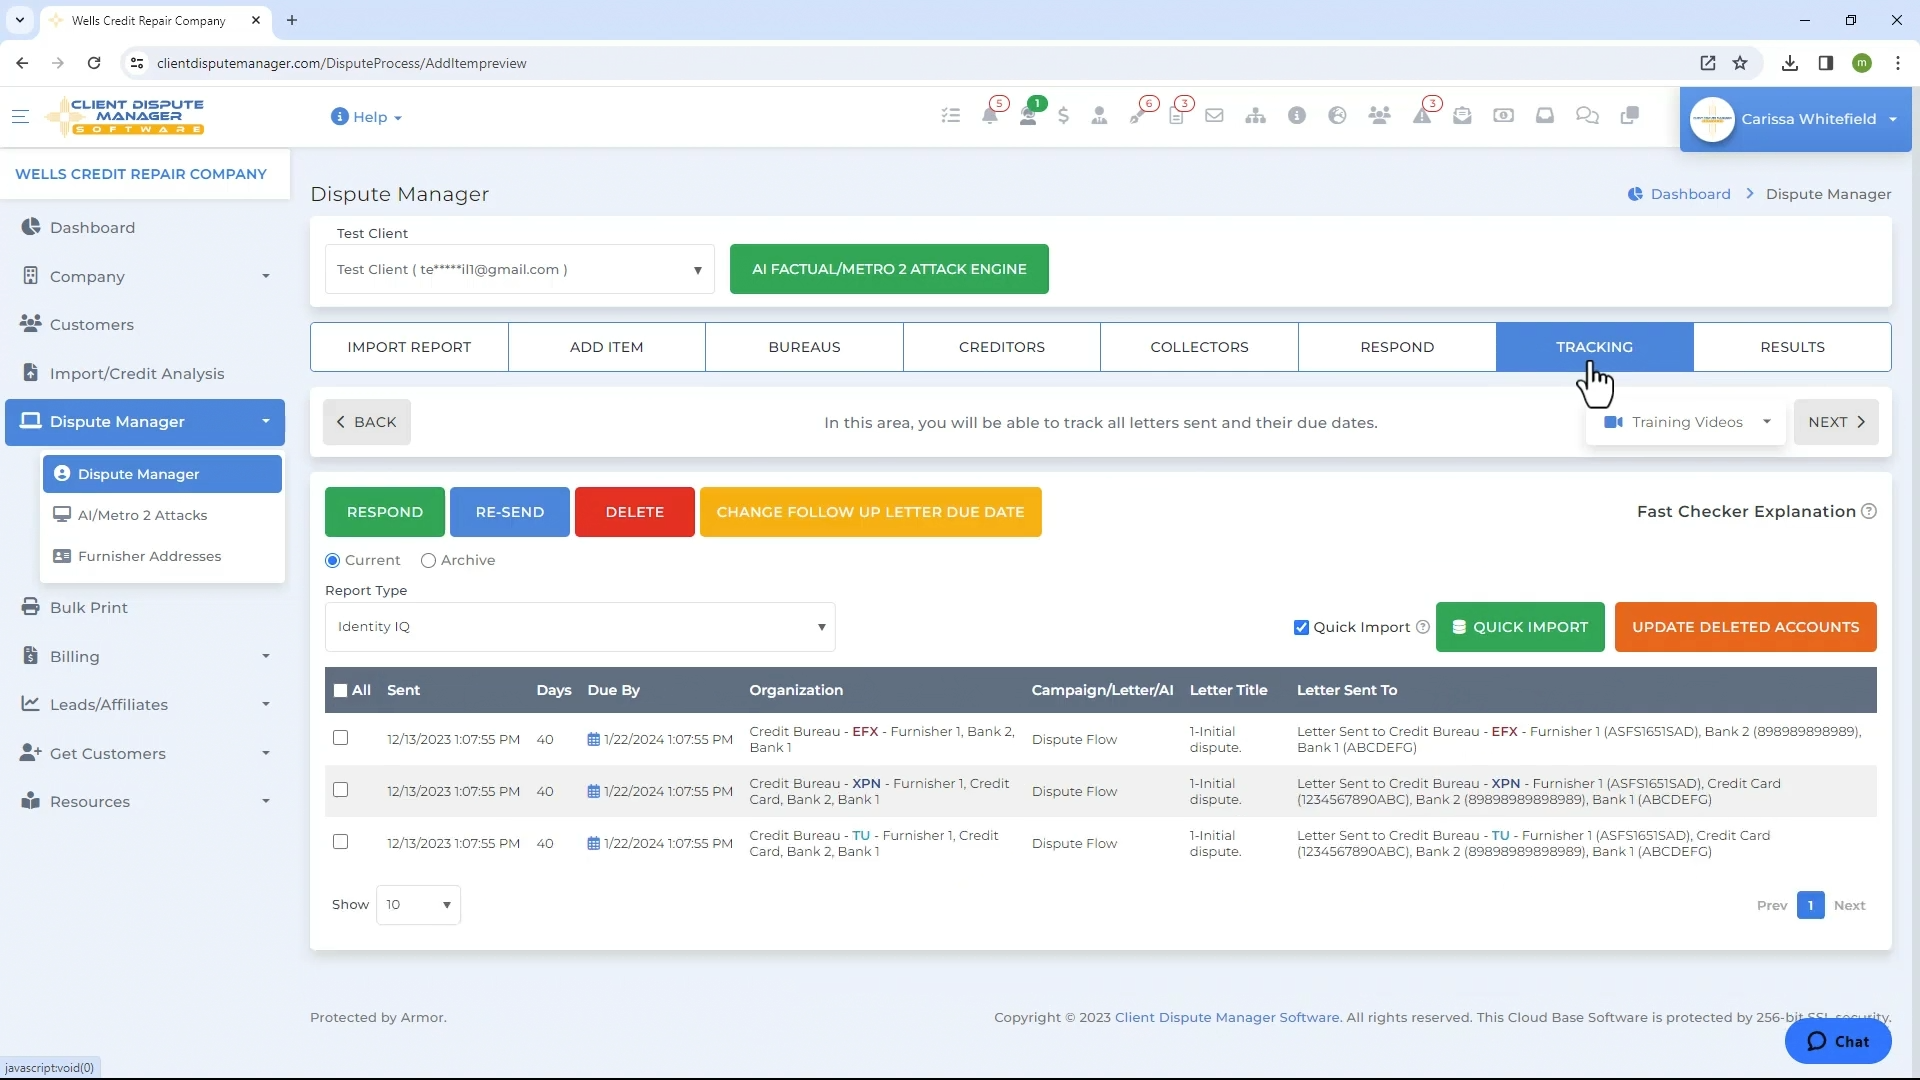Open calendar icon for EFX due date
The image size is (1920, 1080).
[x=593, y=740]
